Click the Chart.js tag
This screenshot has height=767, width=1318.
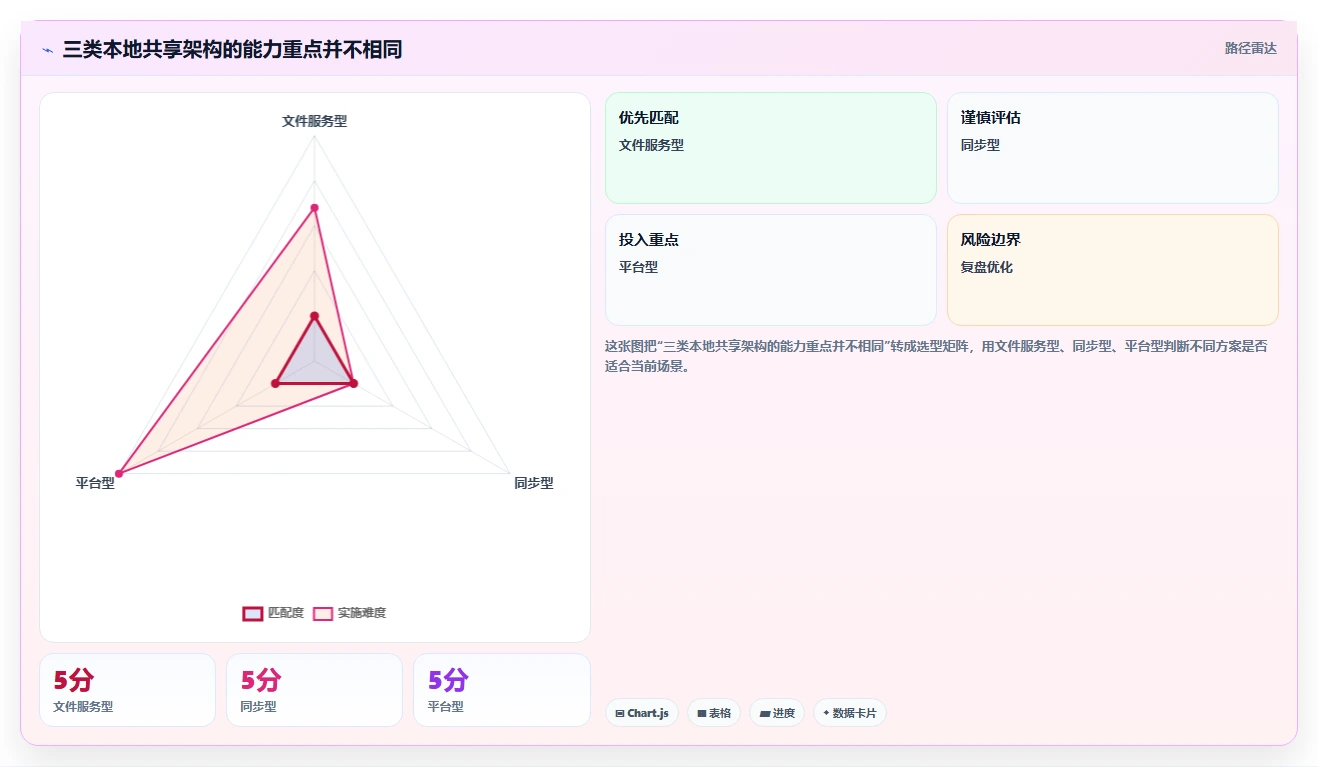pos(642,713)
